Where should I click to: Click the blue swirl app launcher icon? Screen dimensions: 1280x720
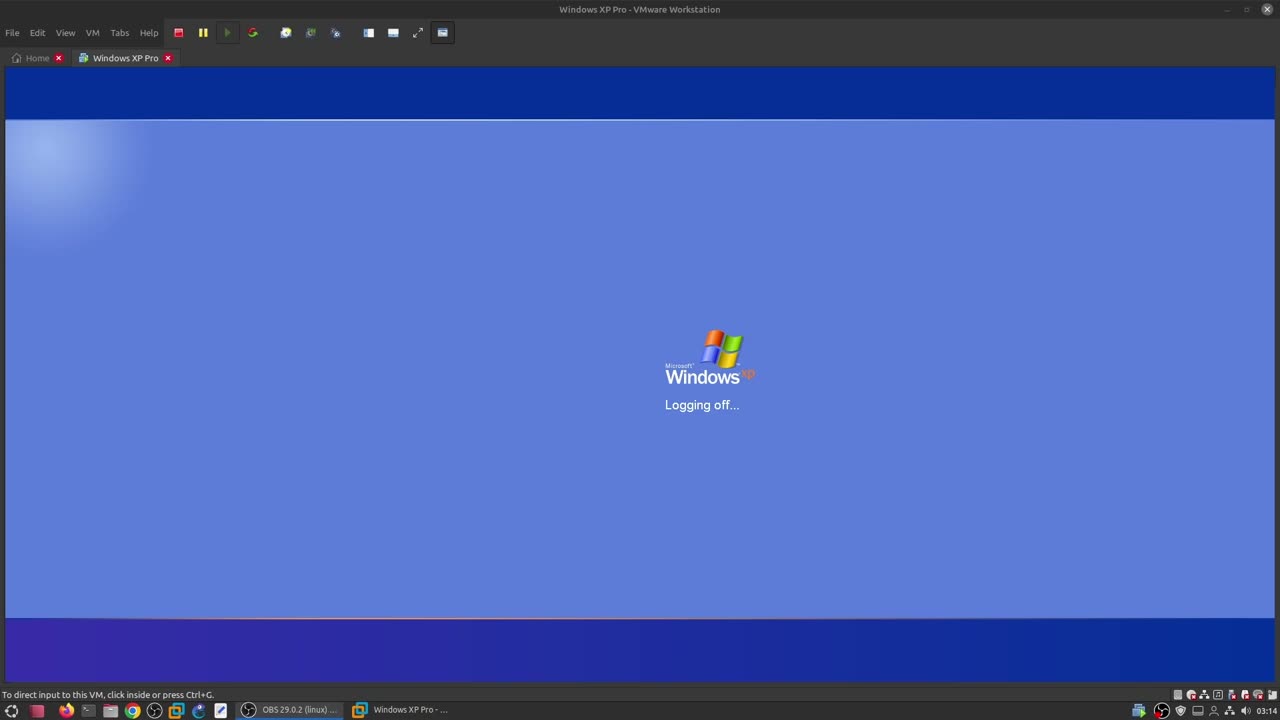(x=199, y=711)
